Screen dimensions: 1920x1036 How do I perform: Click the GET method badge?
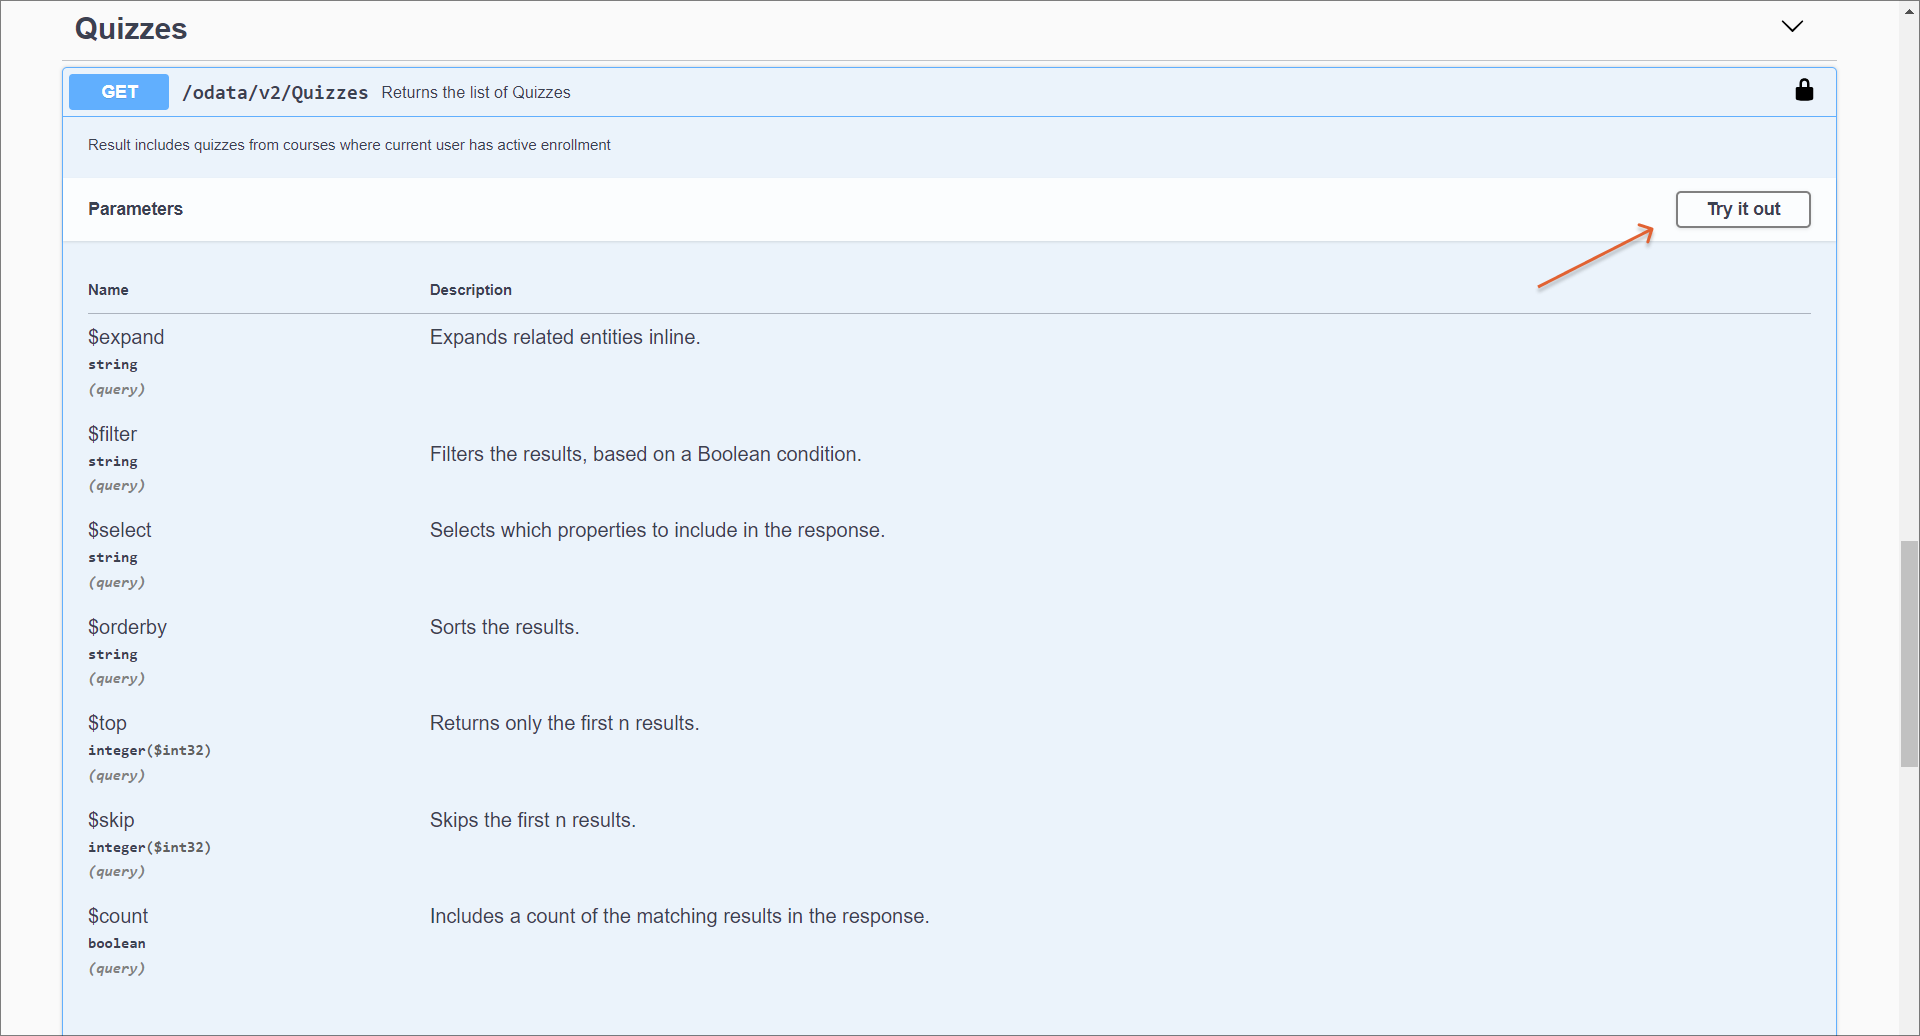119,92
